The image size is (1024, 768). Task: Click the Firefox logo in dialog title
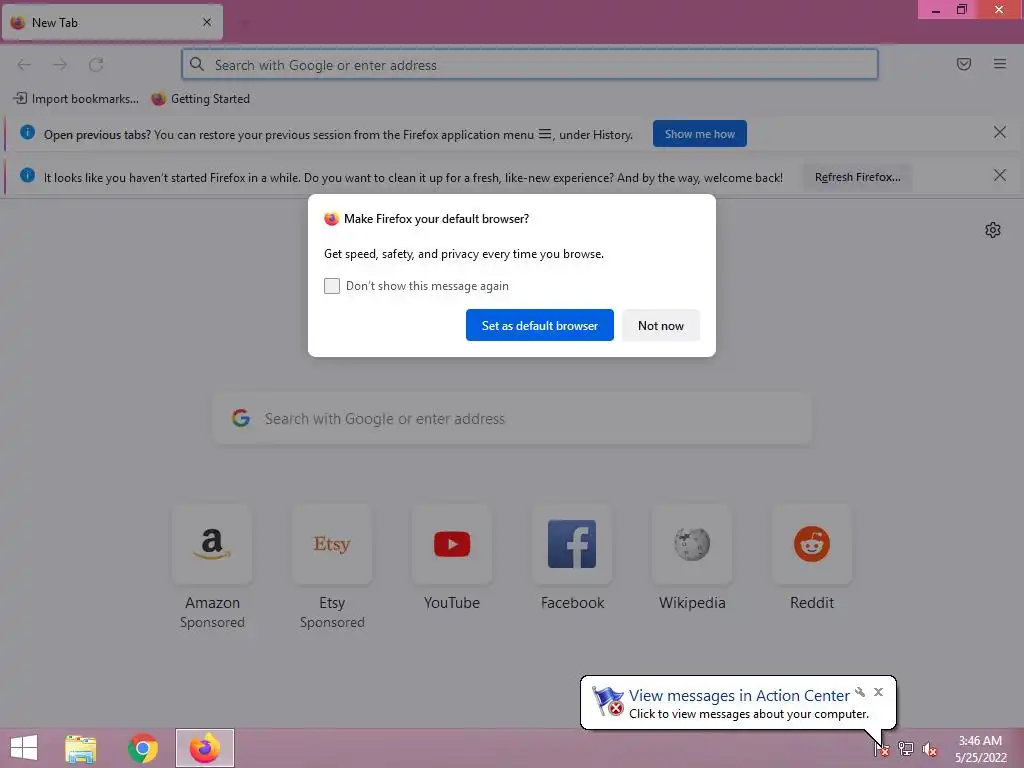pyautogui.click(x=332, y=219)
